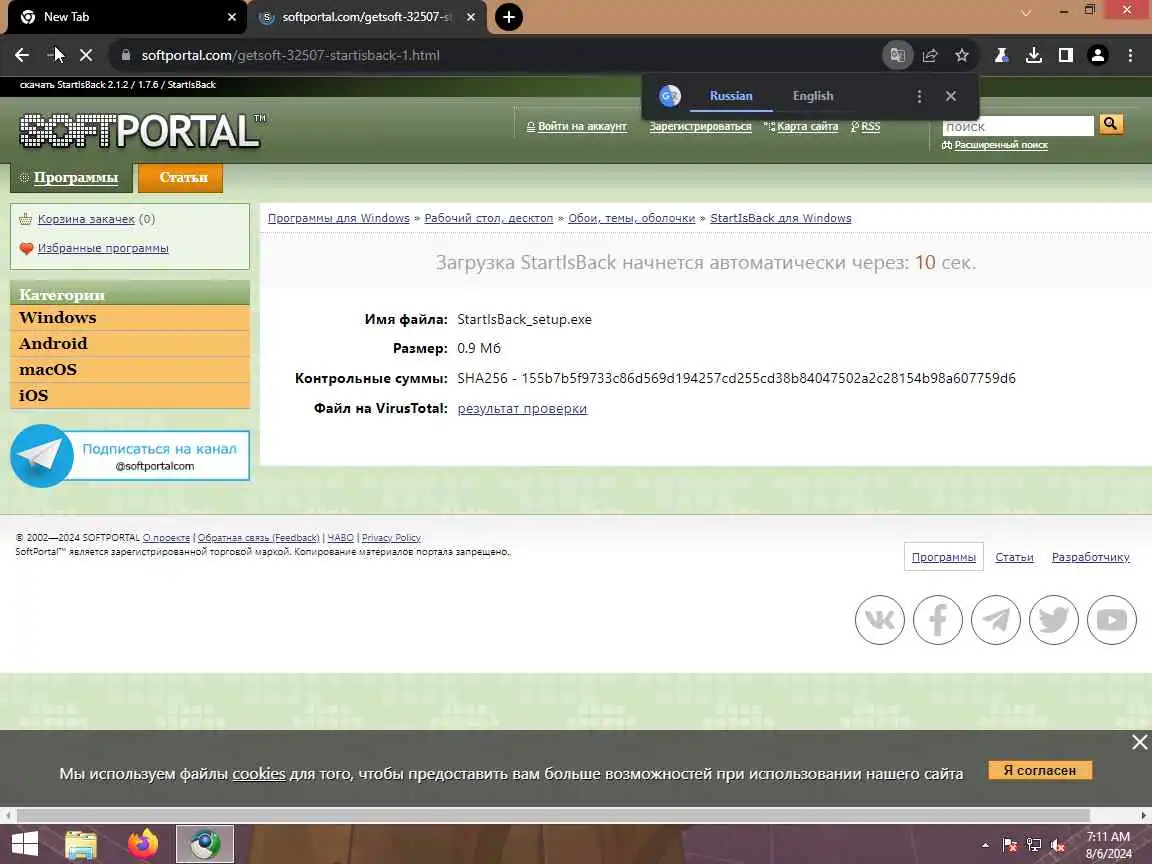Open a new browser tab
Image resolution: width=1152 pixels, height=864 pixels.
tap(508, 17)
